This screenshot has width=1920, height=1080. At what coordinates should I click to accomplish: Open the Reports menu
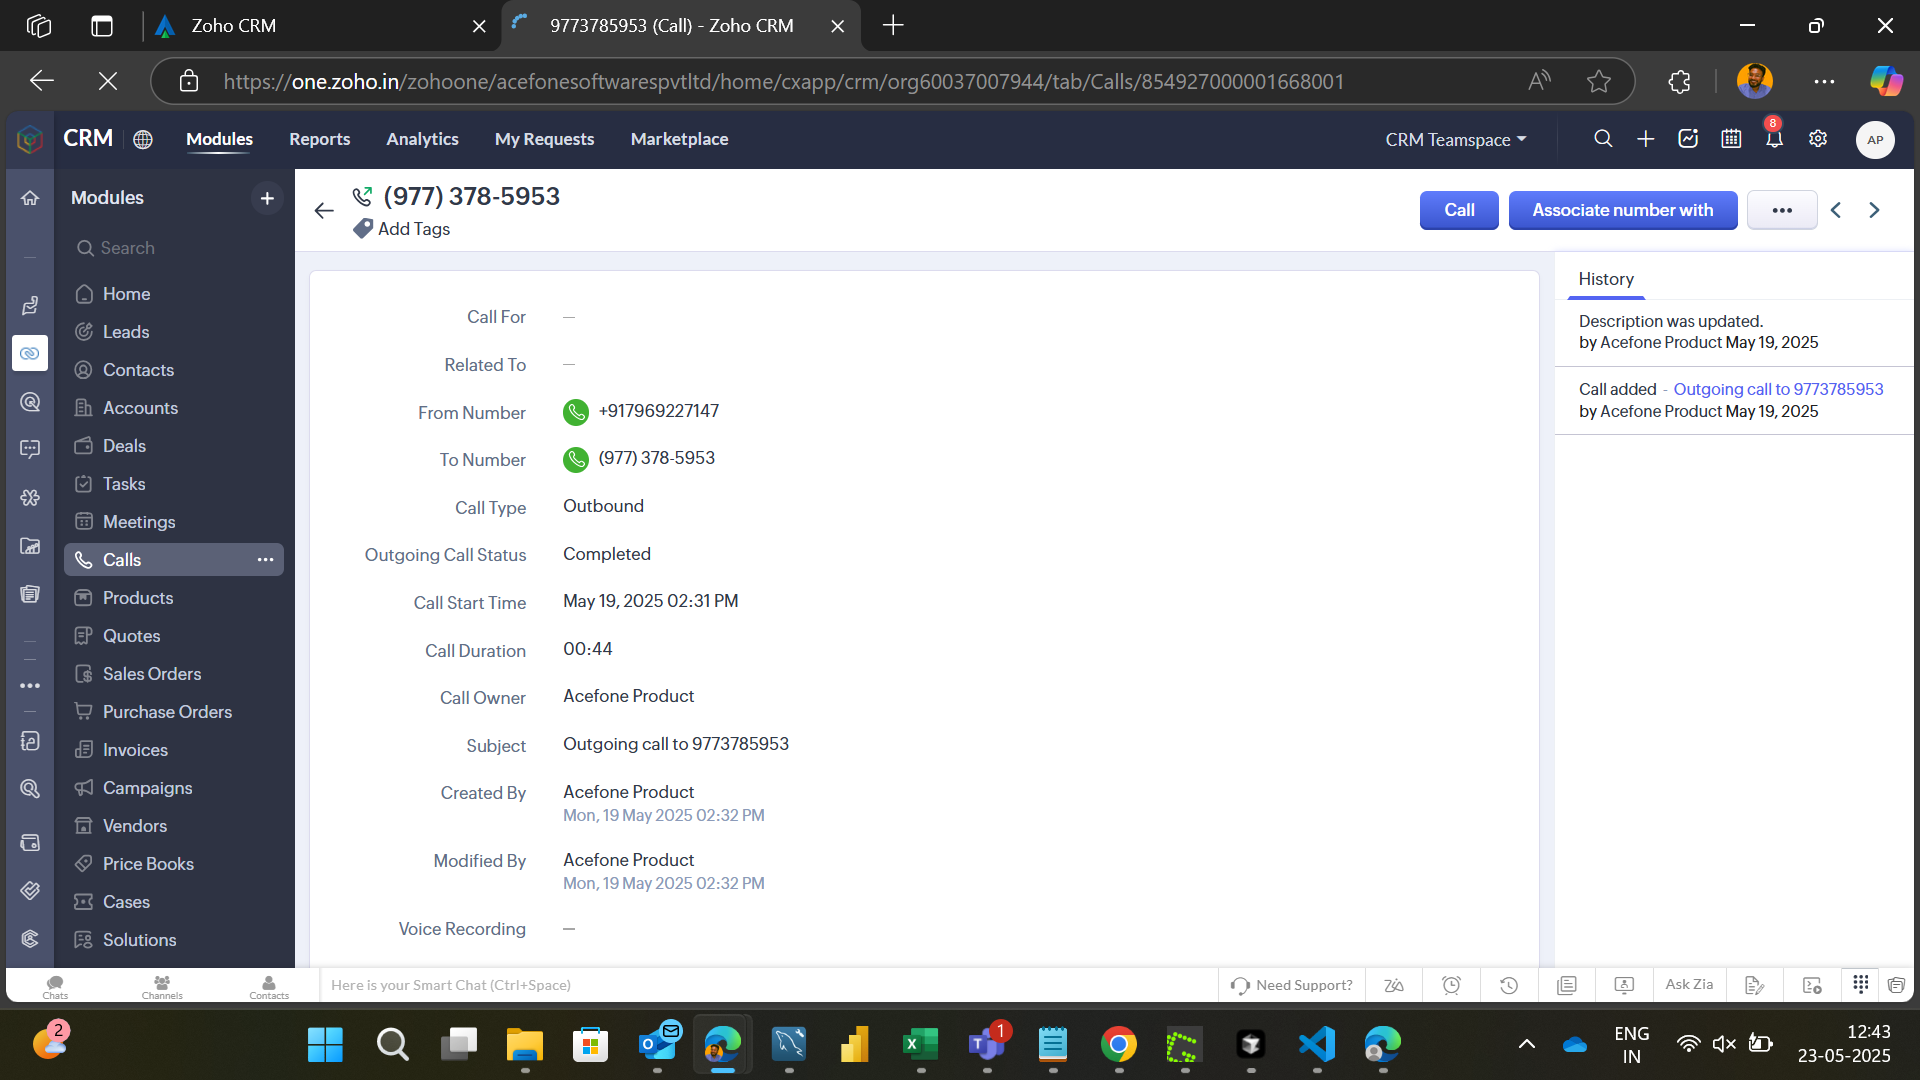click(319, 139)
